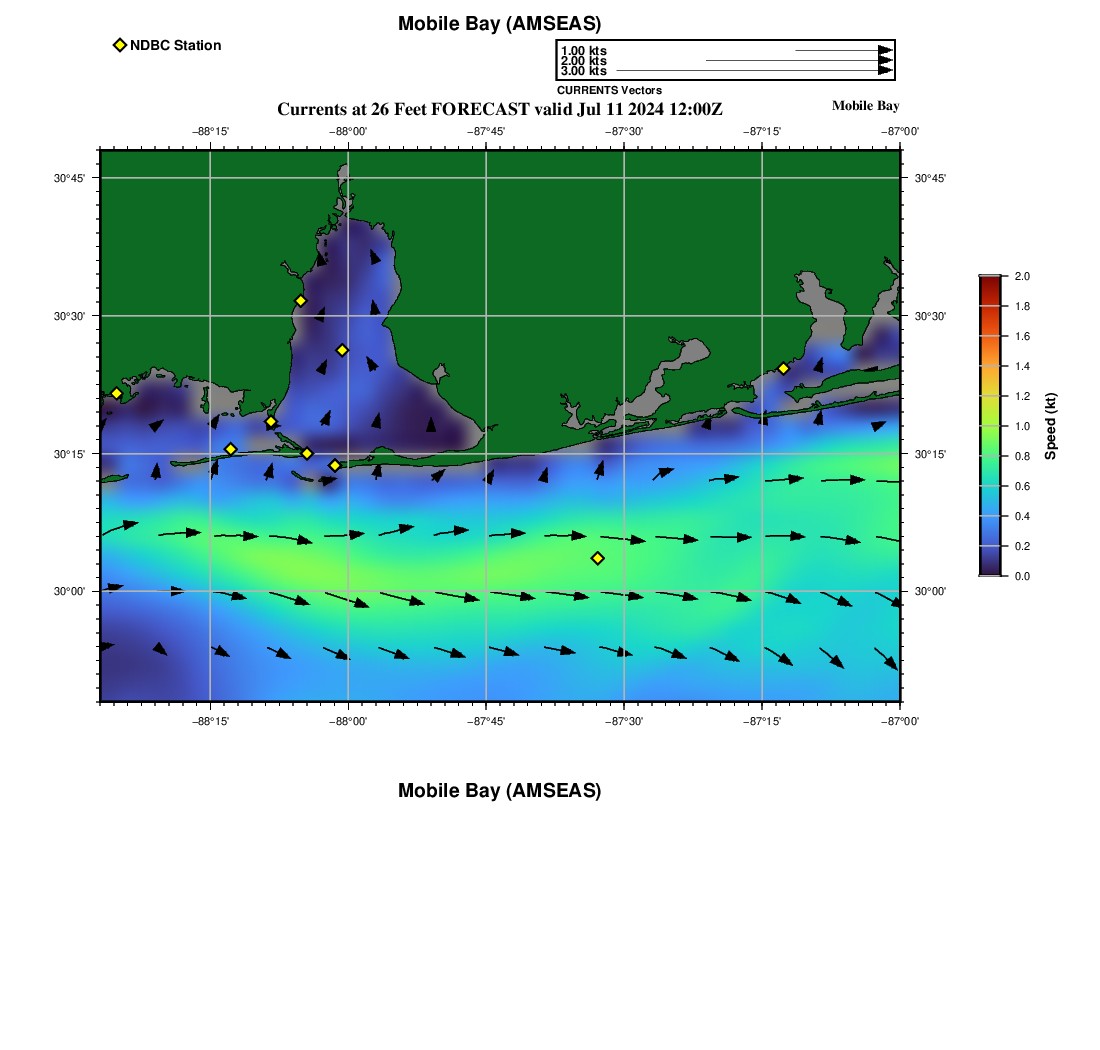Click the -88°00' longitude label on top axis
This screenshot has width=1100, height=1050.
348,131
